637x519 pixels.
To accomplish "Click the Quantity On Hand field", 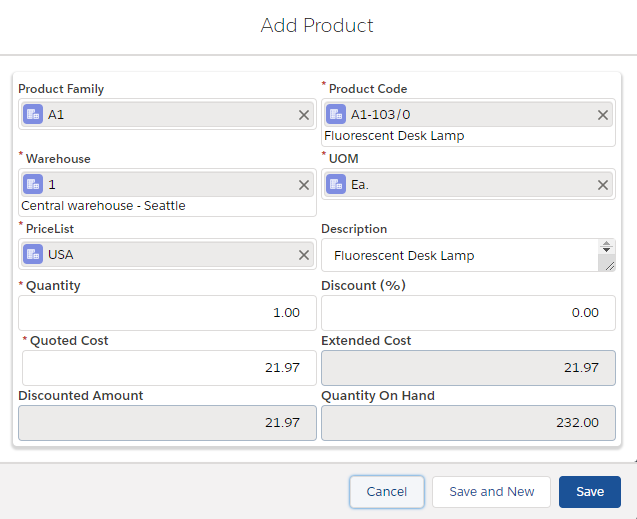I will point(468,423).
